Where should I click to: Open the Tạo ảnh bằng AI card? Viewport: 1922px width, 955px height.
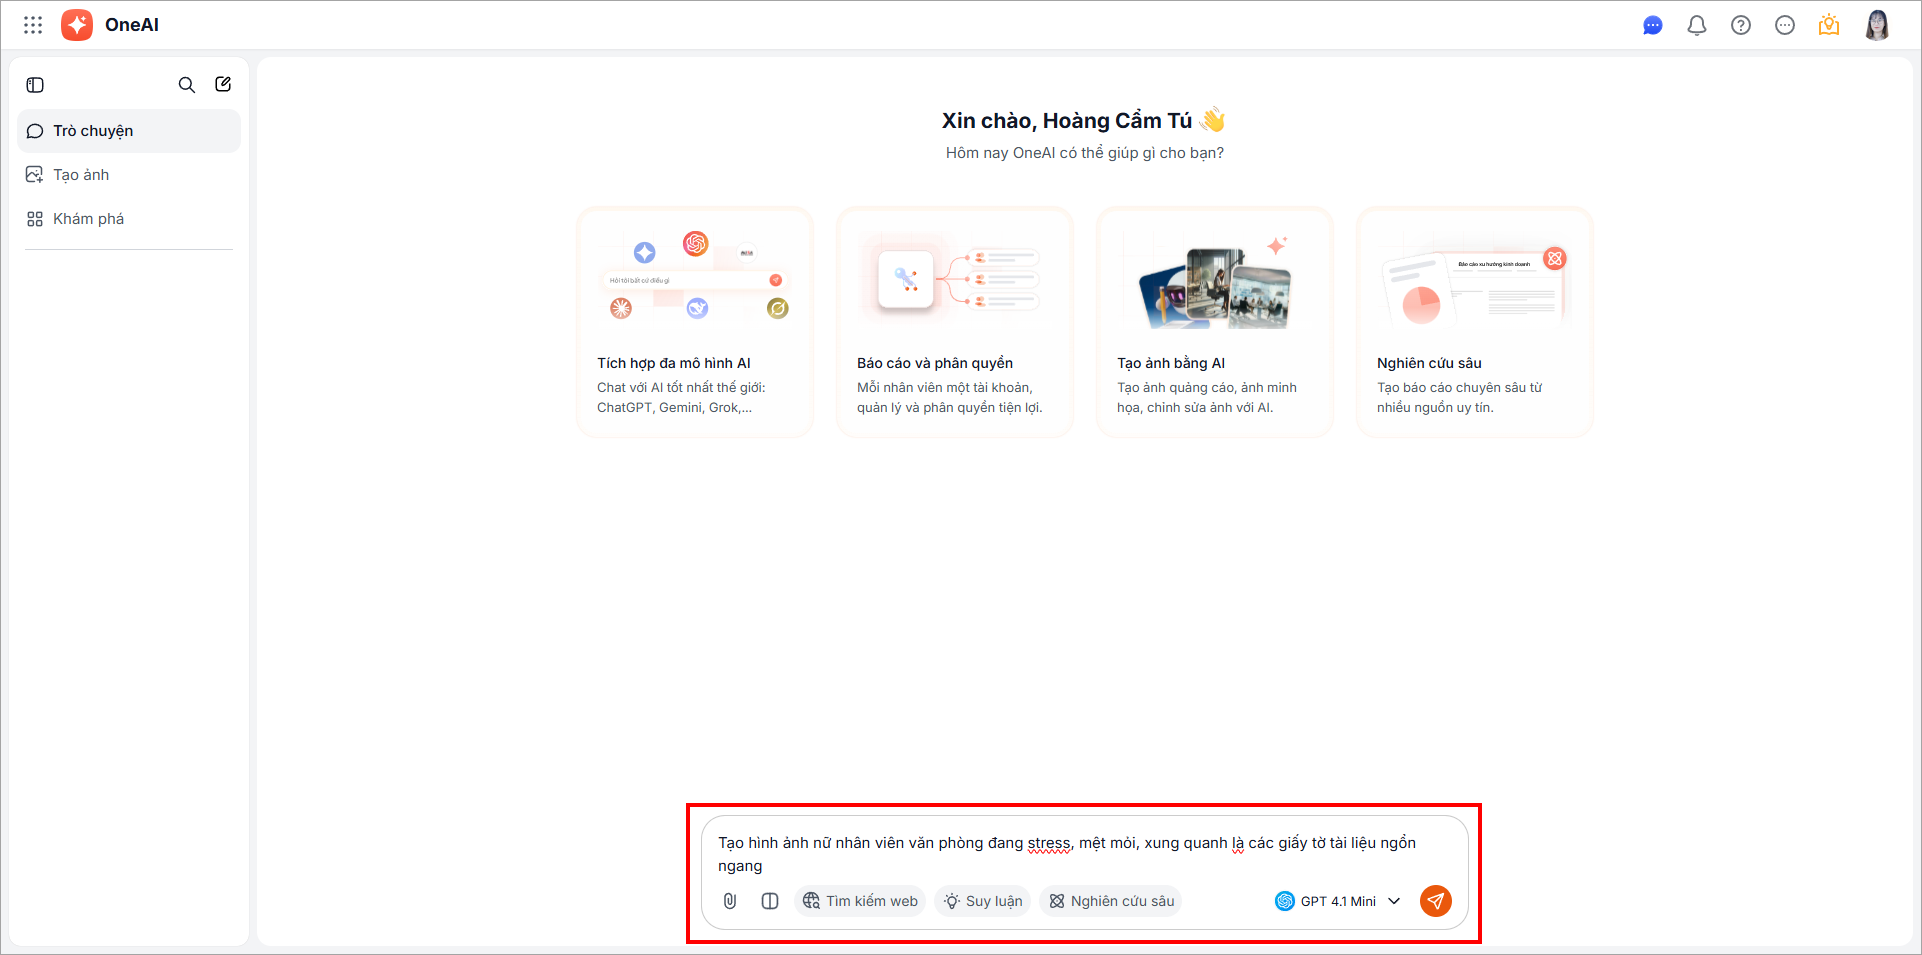point(1215,322)
